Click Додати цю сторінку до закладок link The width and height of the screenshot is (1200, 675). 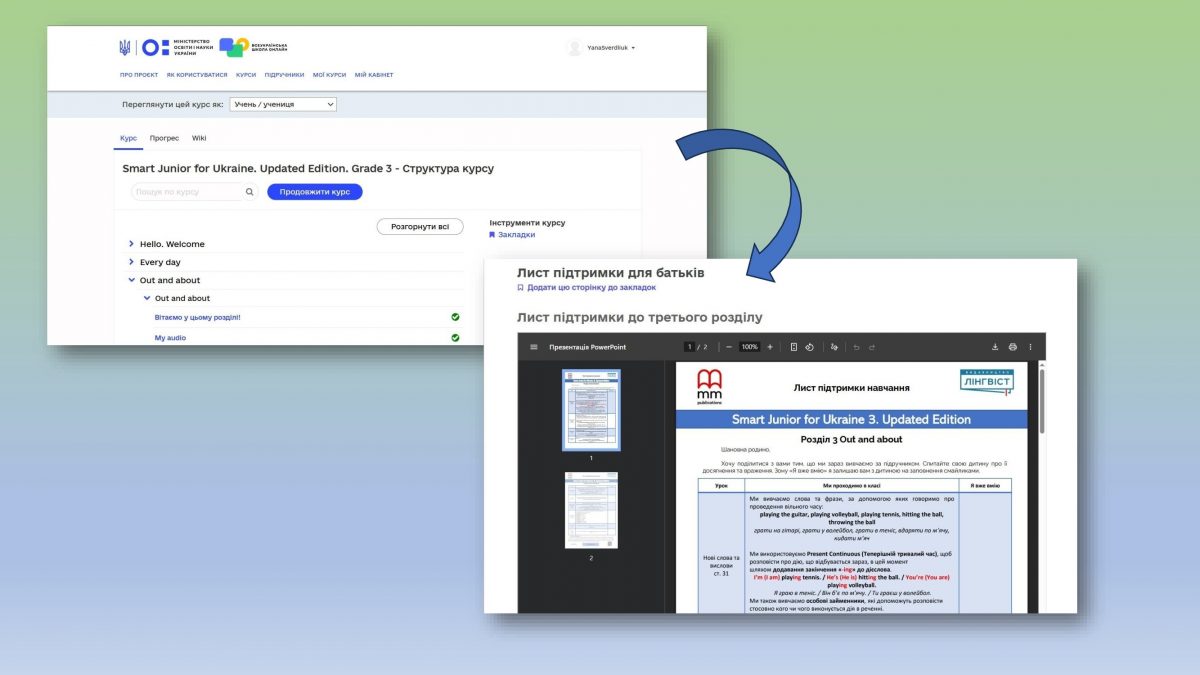coord(591,287)
